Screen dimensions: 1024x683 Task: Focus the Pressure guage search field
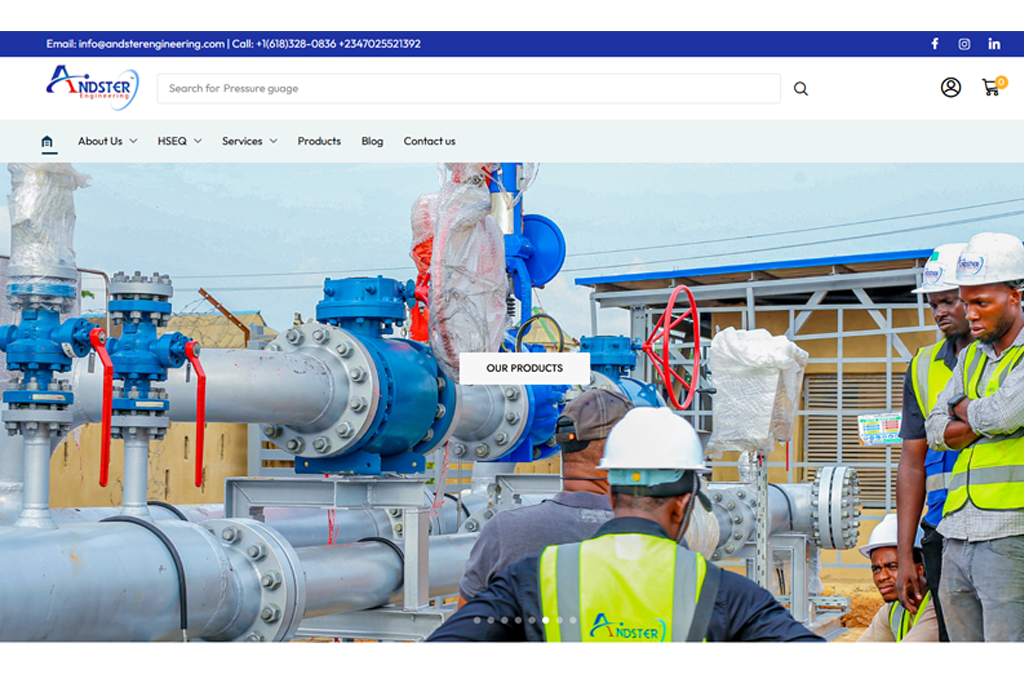[x=469, y=89]
